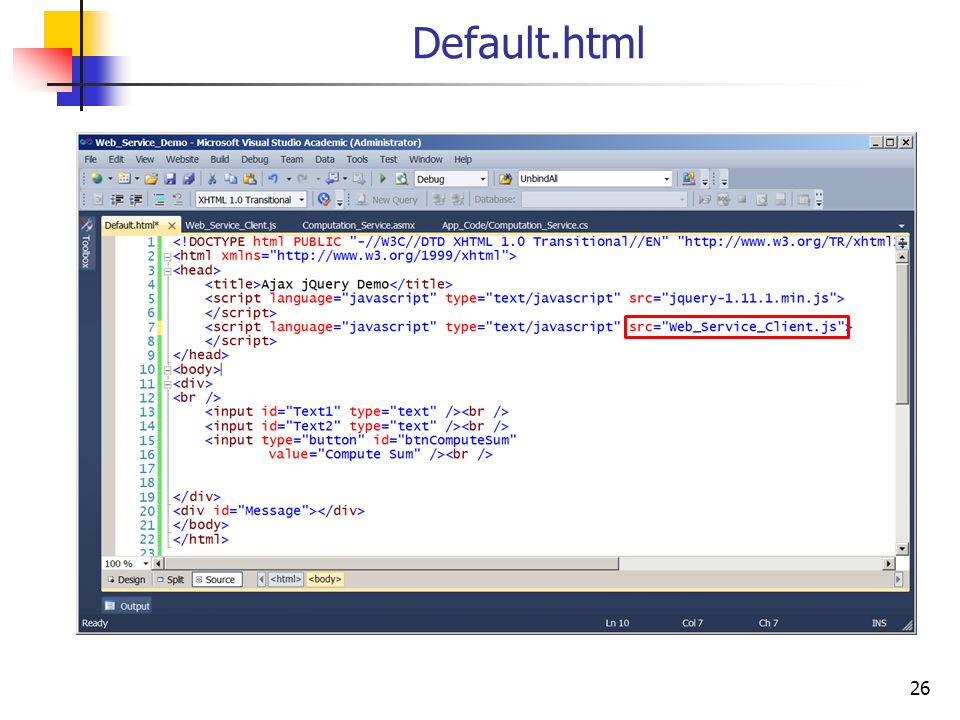Save Default.html with the floppy disk icon
Screen dimensions: 960x720
170,179
